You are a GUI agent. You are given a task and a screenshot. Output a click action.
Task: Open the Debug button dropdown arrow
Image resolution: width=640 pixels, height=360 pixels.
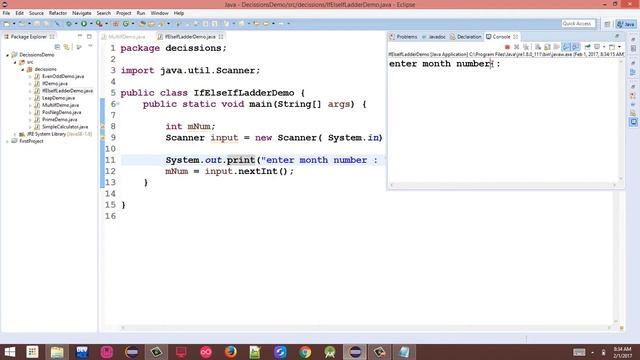[x=76, y=24]
